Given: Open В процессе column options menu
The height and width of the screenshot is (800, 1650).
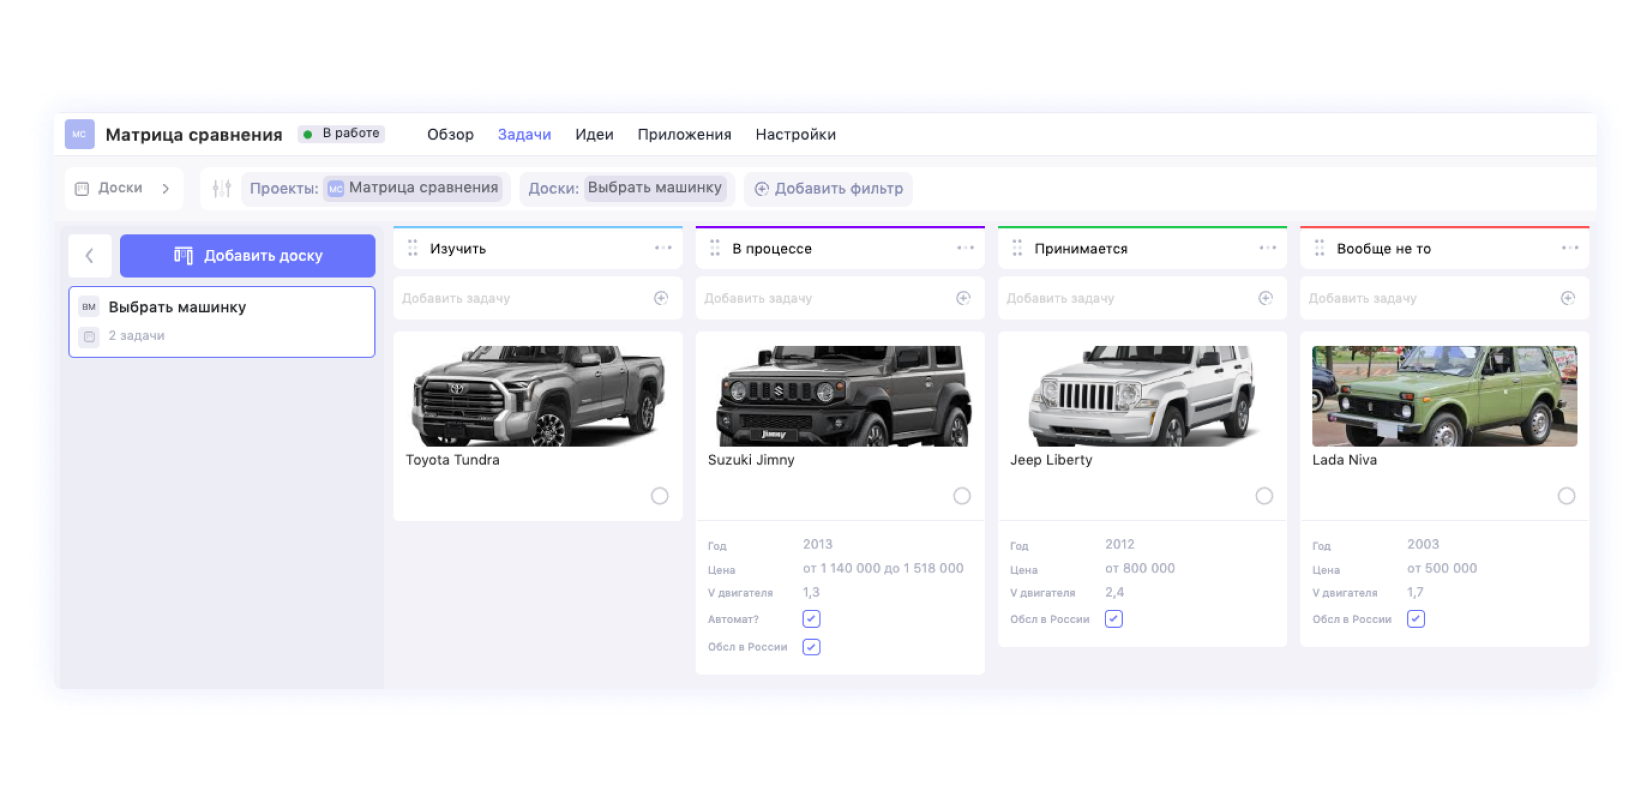Looking at the screenshot, I should coord(965,248).
